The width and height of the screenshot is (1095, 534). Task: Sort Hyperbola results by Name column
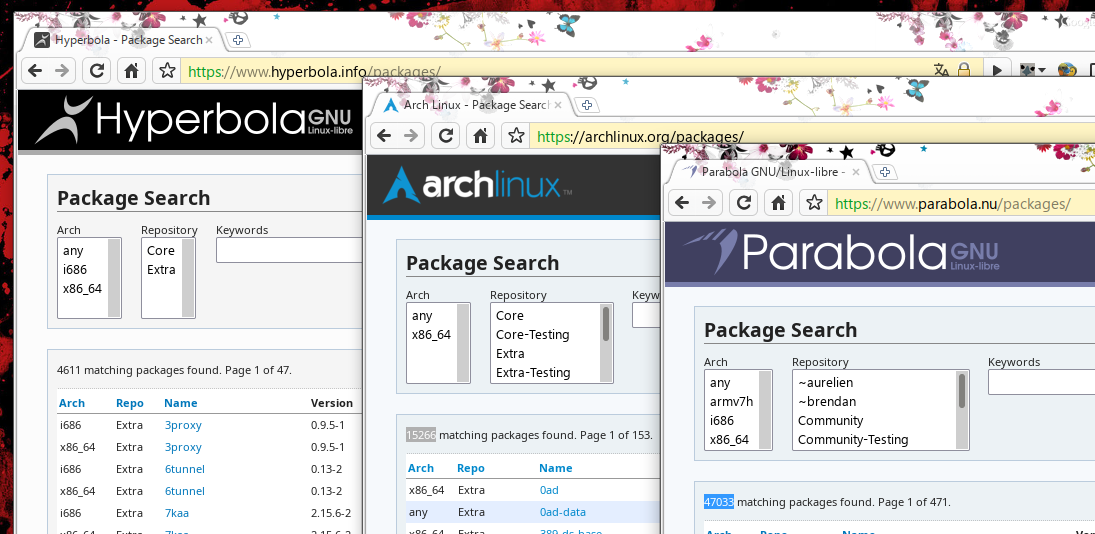[x=181, y=403]
